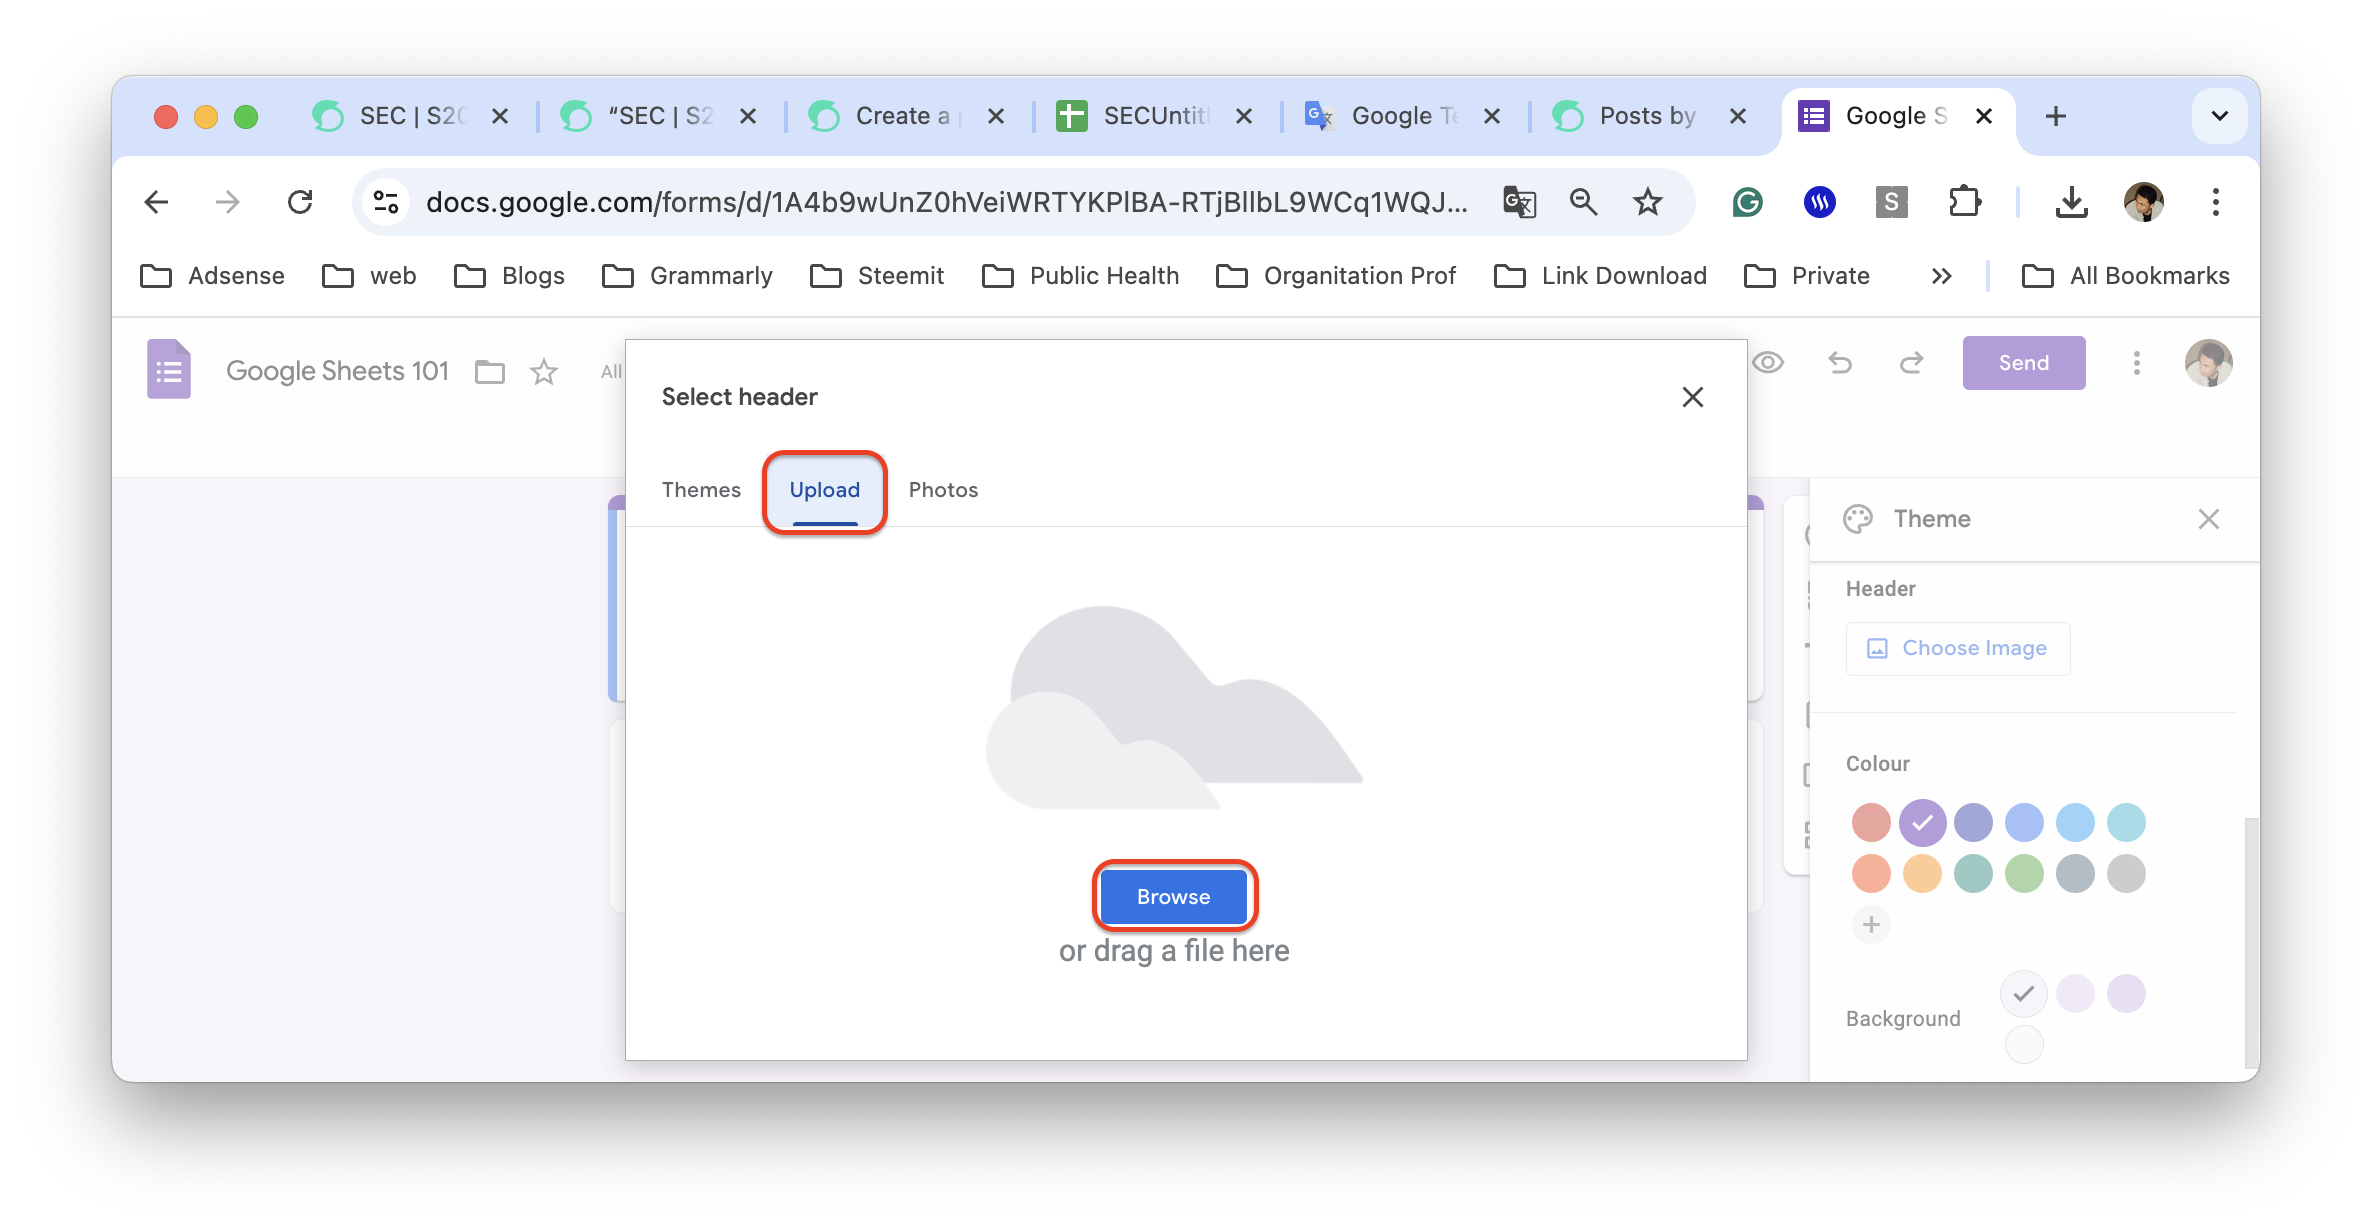Screen dimensions: 2372x1230
Task: Open the Forms more options three-dot menu
Action: (x=2137, y=363)
